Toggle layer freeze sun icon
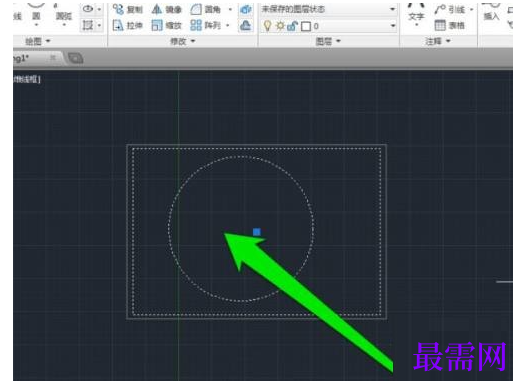 (x=280, y=26)
